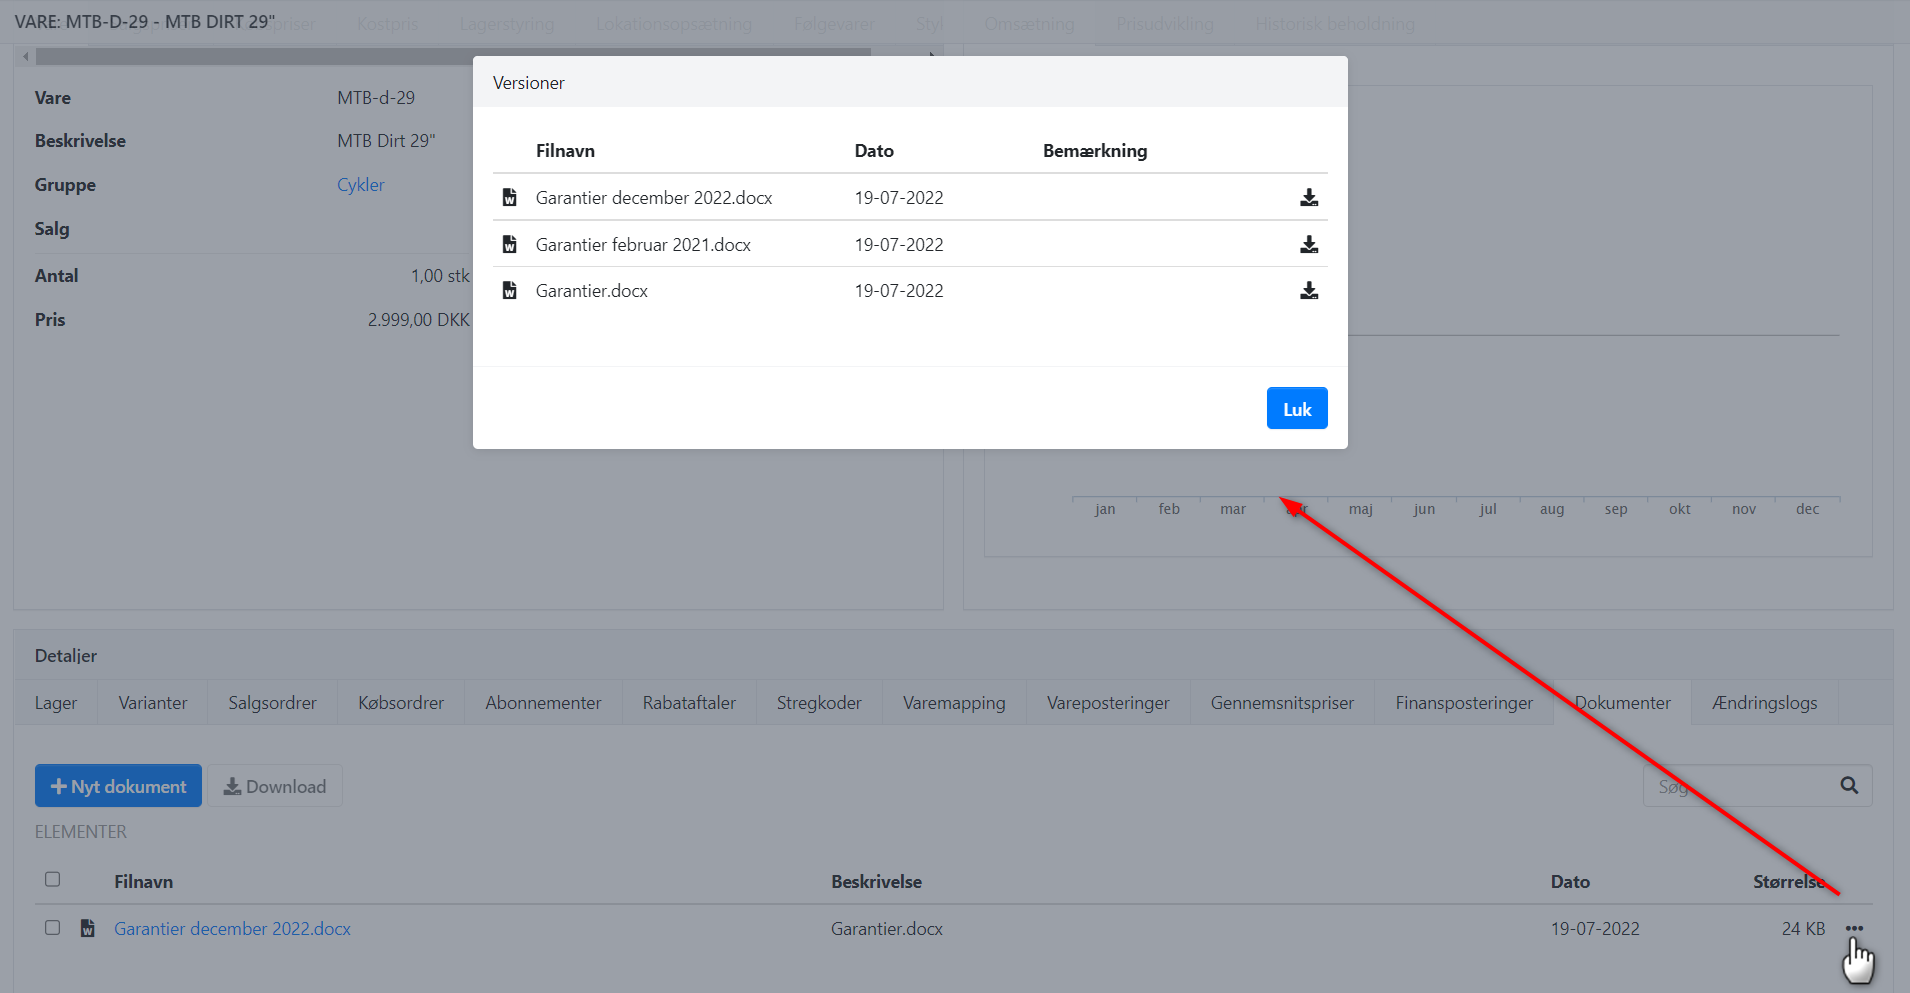
Task: Close the Versioner dialog with Luk
Action: point(1296,409)
